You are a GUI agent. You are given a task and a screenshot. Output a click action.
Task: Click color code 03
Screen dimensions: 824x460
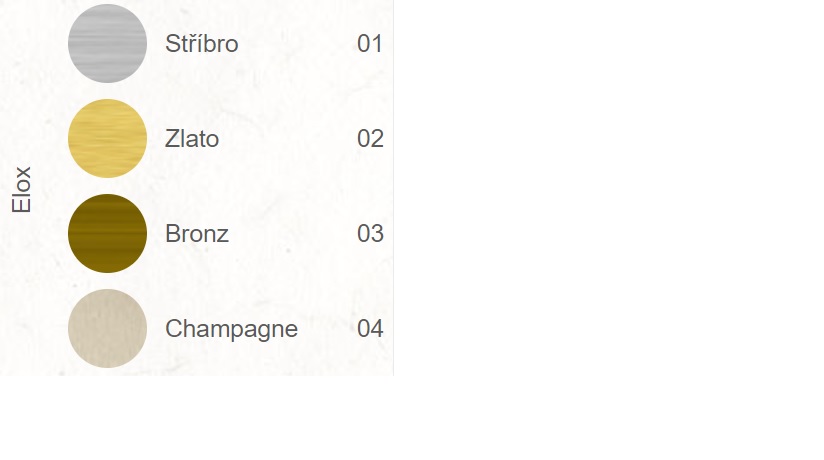tap(370, 234)
